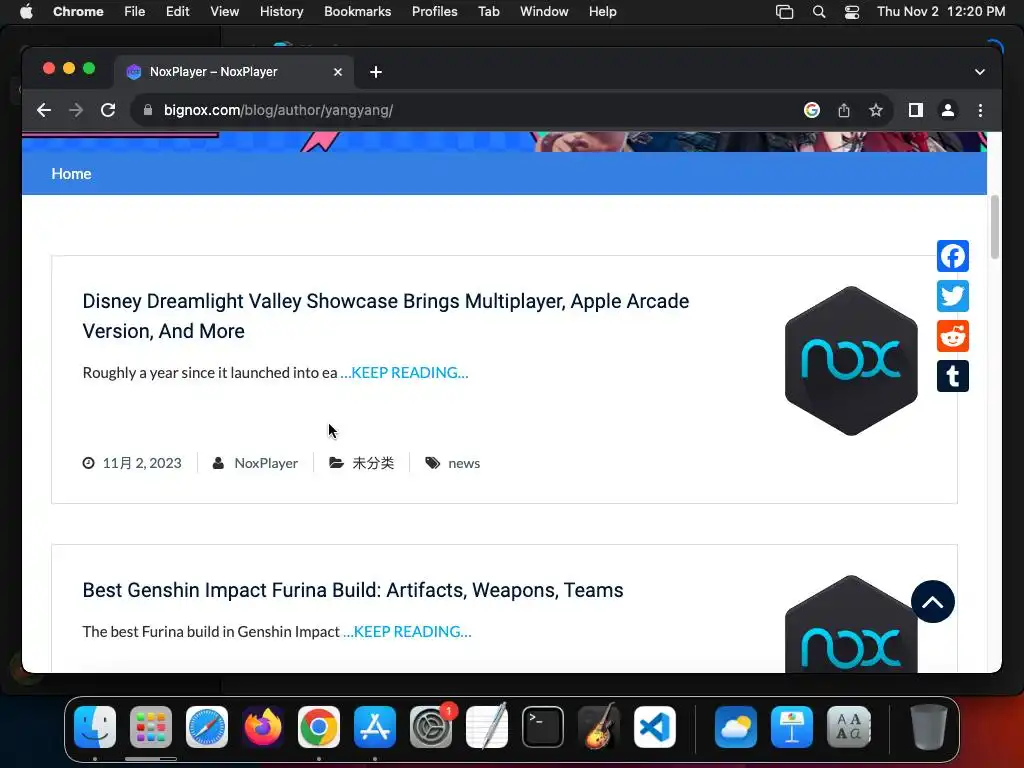Open the View menu
This screenshot has width=1024, height=768.
click(x=225, y=12)
